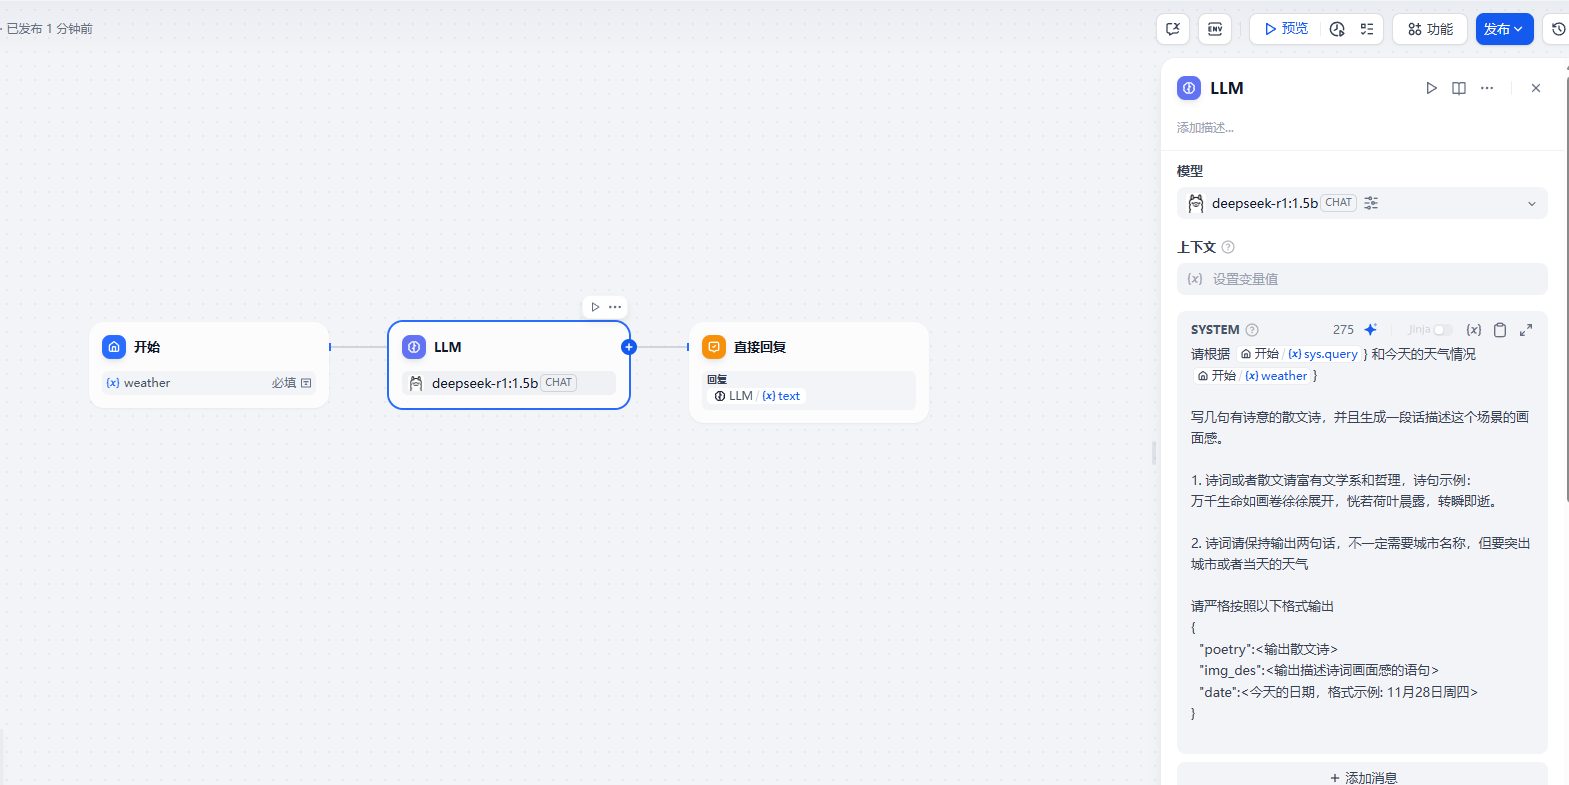Open the checklist icon next to preview
The width and height of the screenshot is (1569, 785).
click(x=1366, y=29)
